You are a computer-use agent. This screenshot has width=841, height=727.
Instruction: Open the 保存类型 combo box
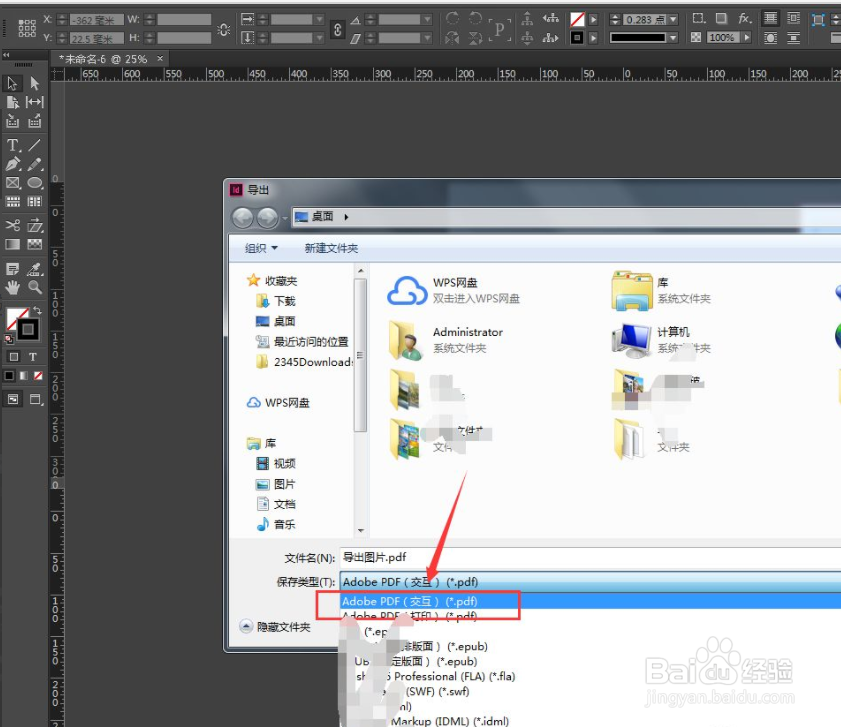[x=590, y=582]
